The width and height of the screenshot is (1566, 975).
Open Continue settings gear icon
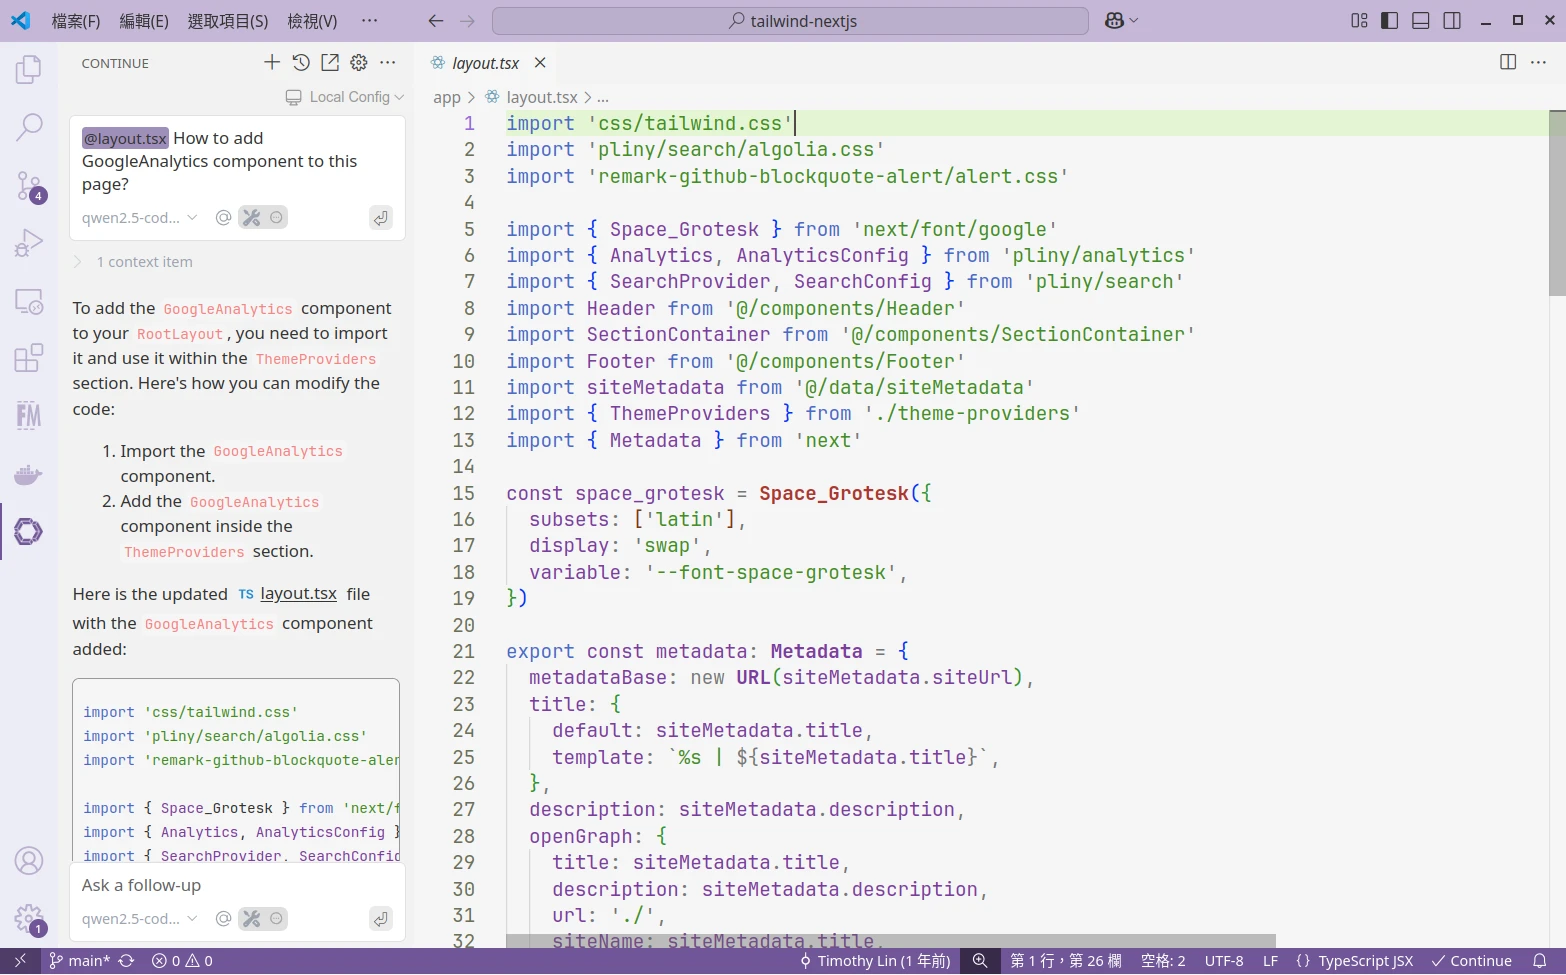pos(359,63)
